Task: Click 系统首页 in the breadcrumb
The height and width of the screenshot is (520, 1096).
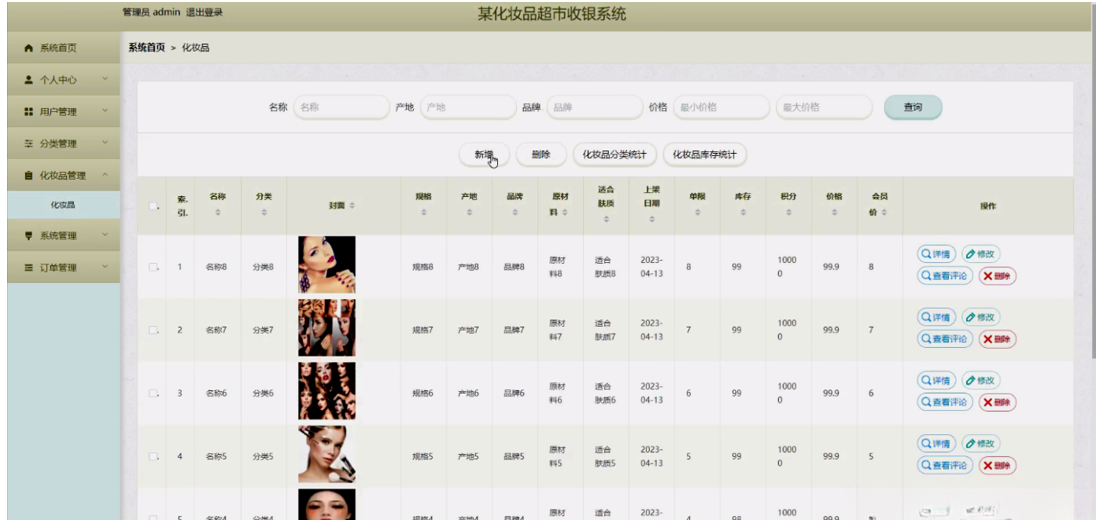Action: click(147, 48)
